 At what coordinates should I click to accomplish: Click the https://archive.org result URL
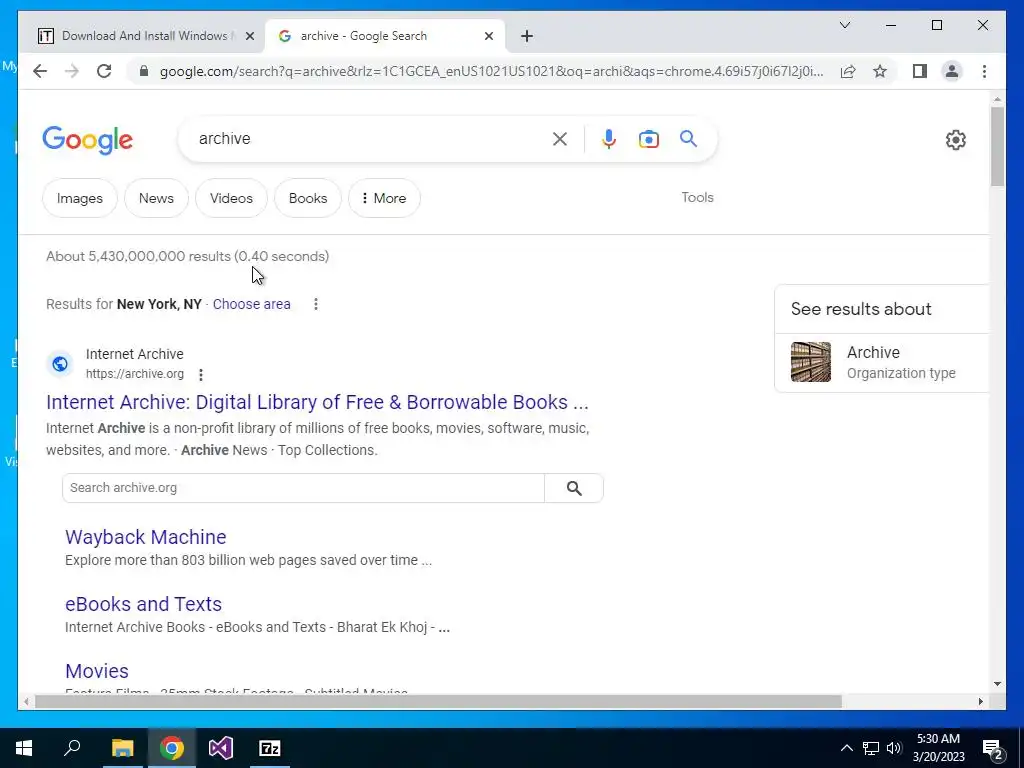pyautogui.click(x=135, y=374)
